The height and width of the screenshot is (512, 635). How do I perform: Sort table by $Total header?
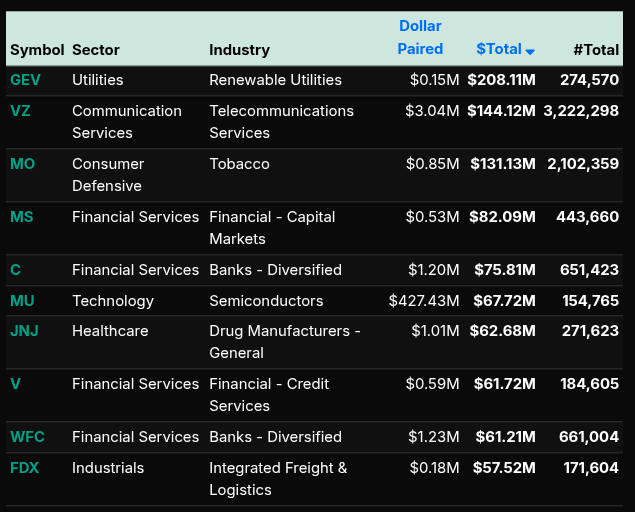pos(499,49)
